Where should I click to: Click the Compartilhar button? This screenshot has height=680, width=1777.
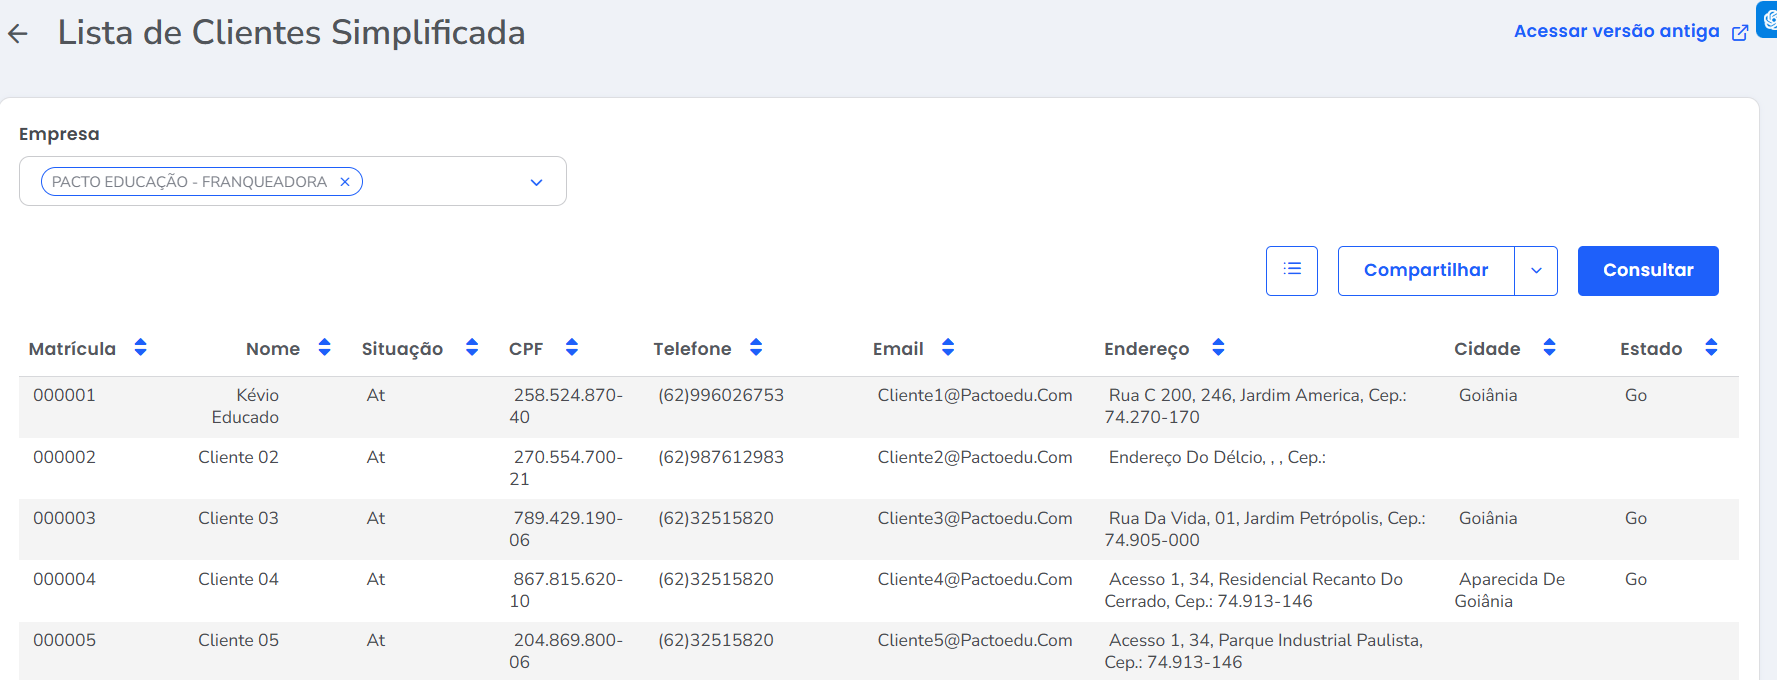1425,271
